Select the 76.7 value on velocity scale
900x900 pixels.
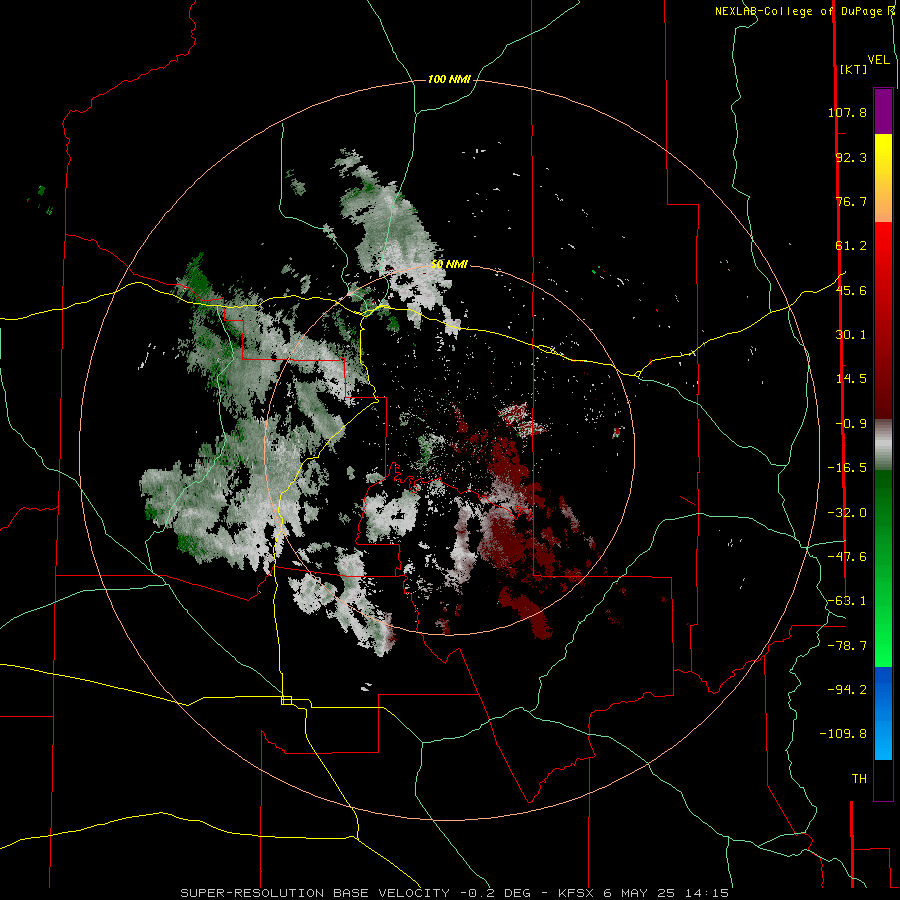coord(851,201)
